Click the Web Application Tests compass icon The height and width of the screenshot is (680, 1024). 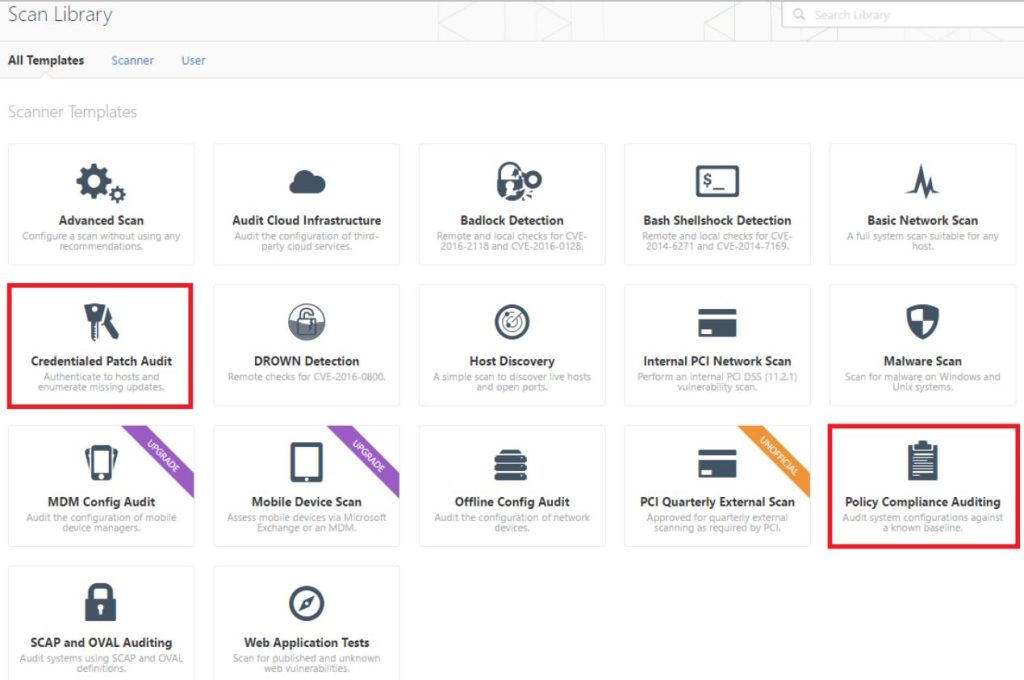pos(307,604)
